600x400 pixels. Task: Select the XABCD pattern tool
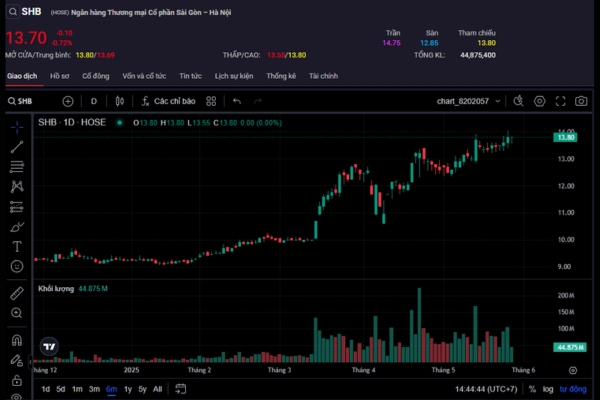(x=17, y=186)
